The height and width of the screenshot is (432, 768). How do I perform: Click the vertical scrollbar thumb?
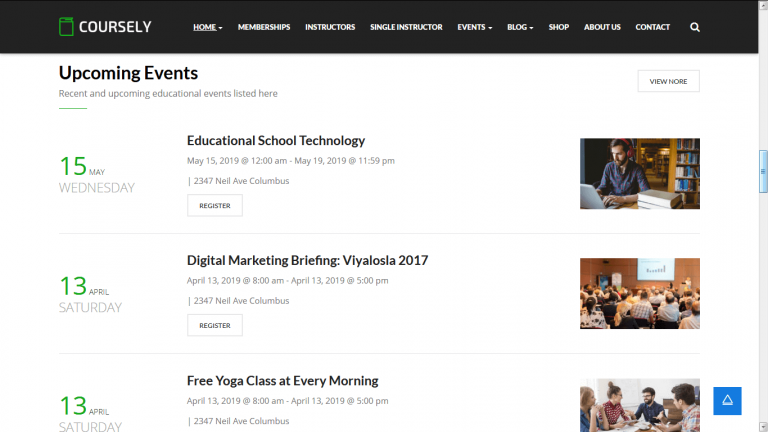[x=763, y=171]
